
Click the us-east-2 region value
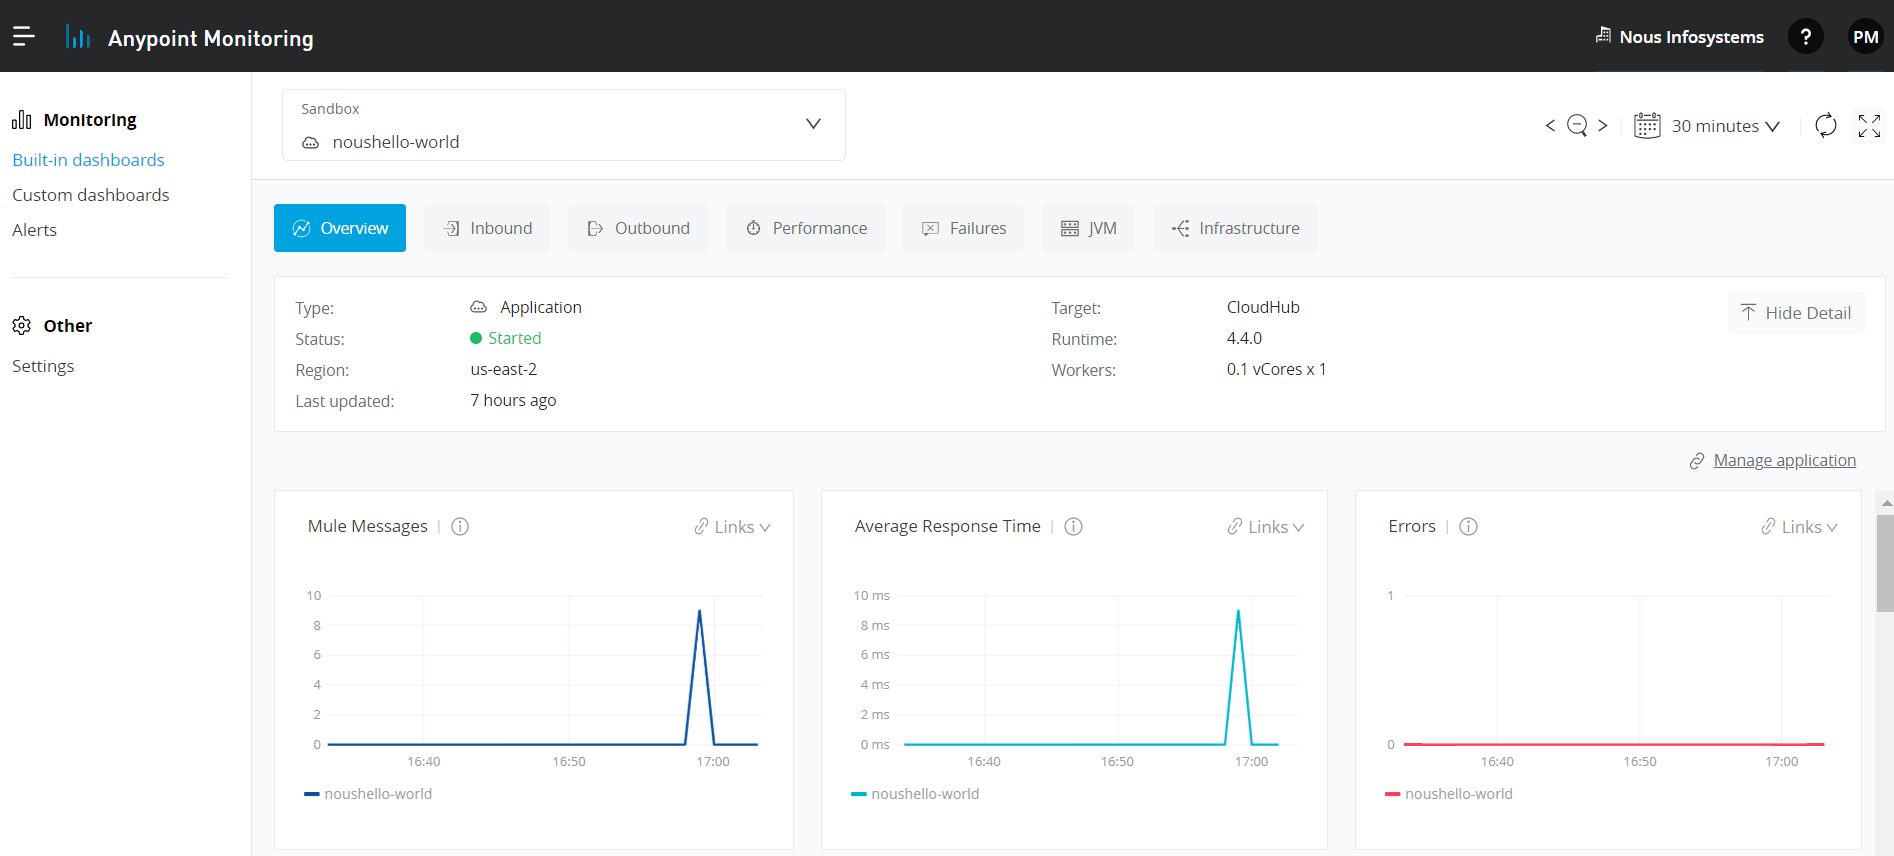504,369
